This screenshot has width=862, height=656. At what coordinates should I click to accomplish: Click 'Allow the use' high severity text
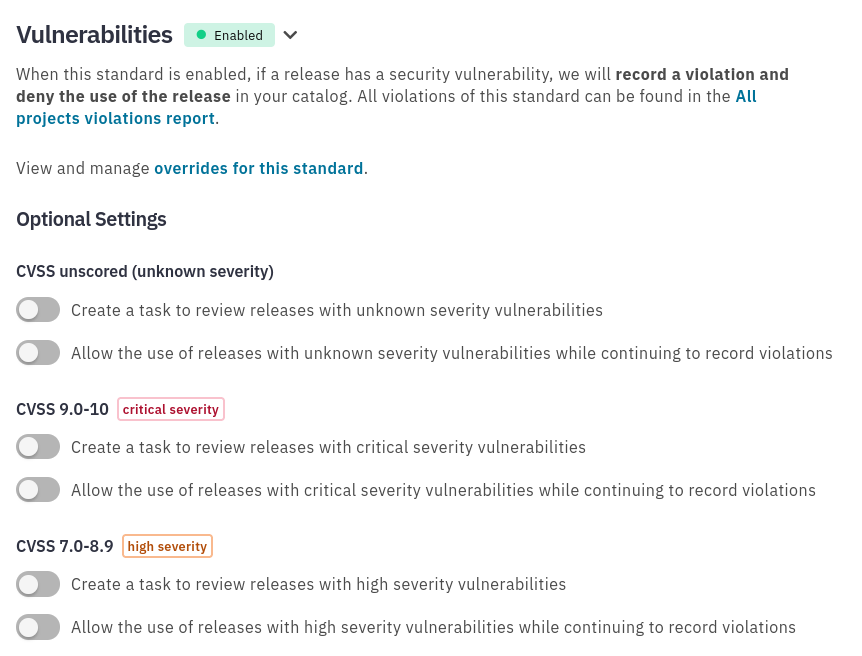(x=433, y=627)
